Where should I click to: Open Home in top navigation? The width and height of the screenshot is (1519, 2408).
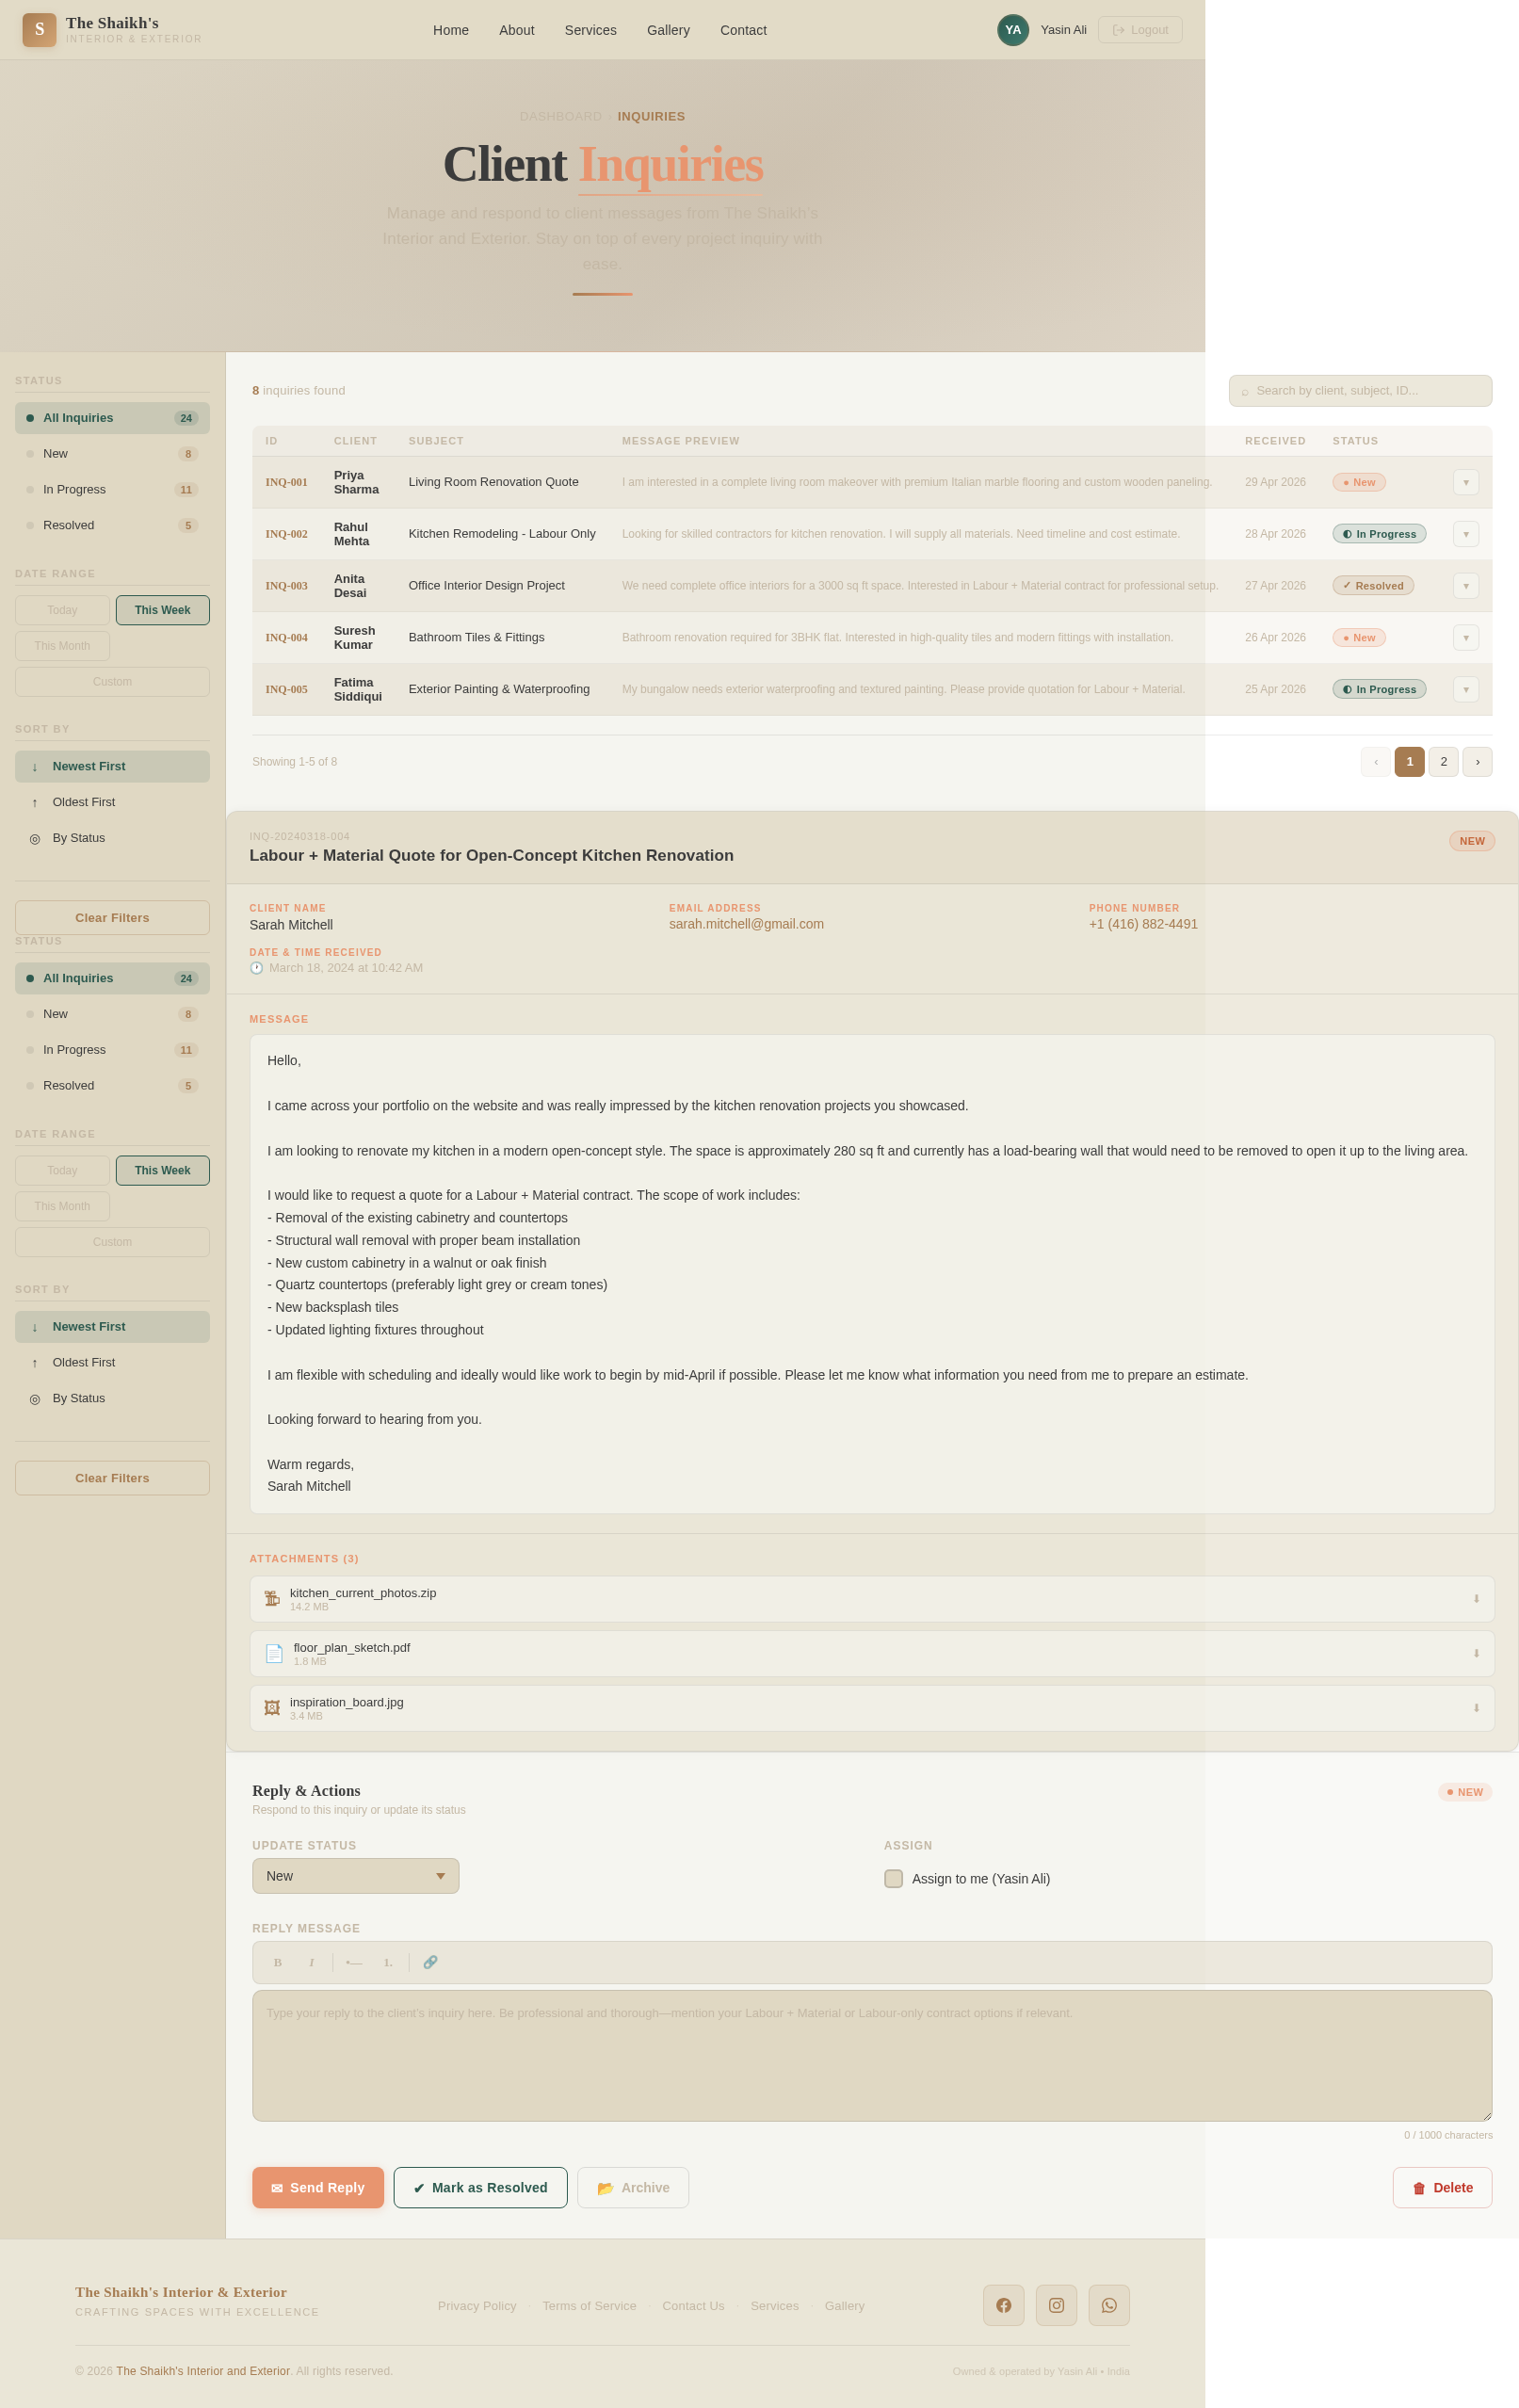coord(451,30)
